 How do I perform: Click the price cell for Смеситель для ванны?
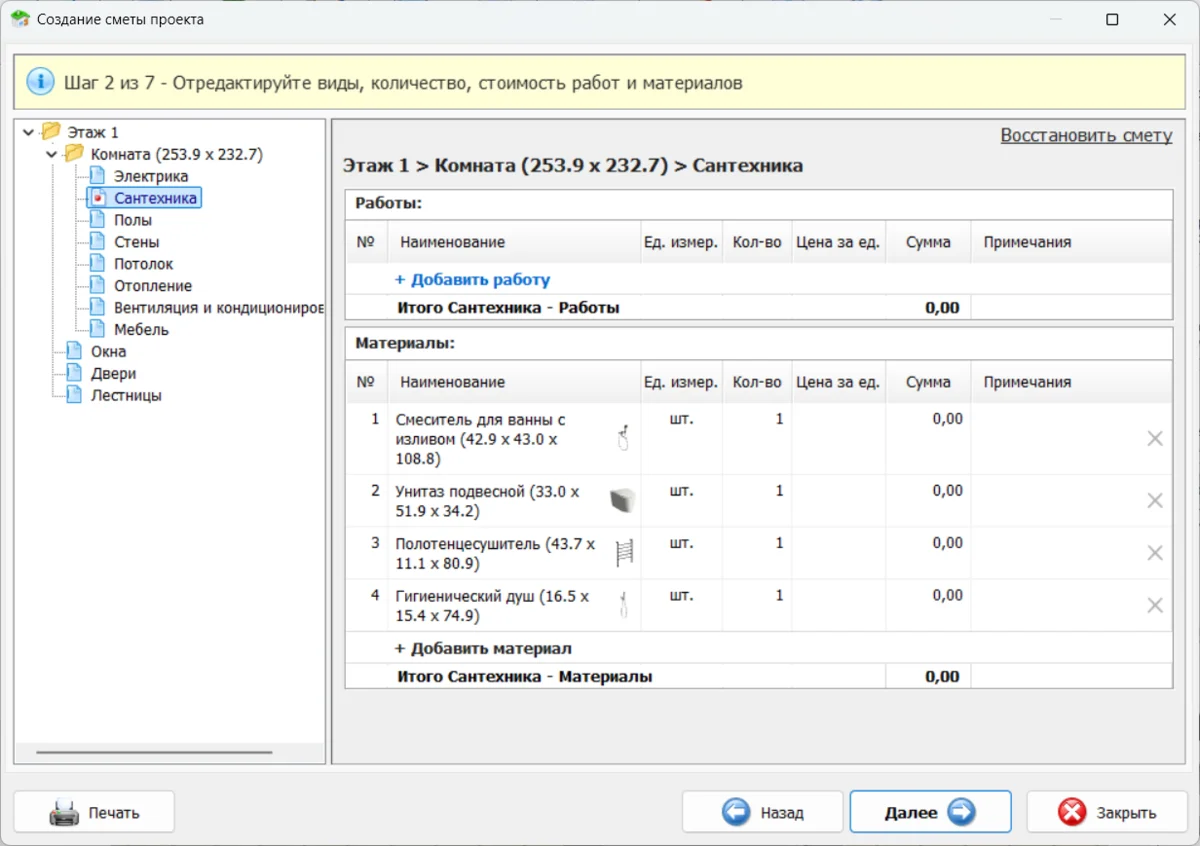pyautogui.click(x=838, y=439)
